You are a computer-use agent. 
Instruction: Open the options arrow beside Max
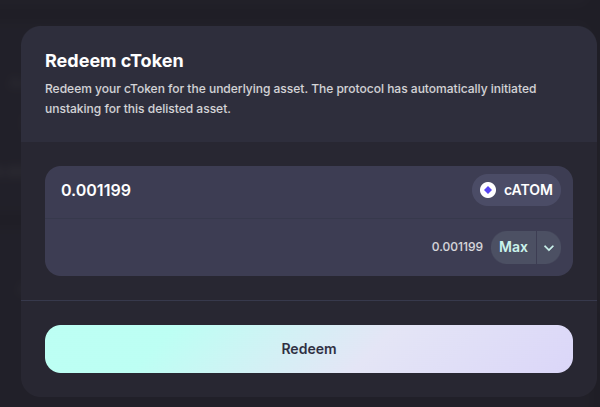coord(549,247)
